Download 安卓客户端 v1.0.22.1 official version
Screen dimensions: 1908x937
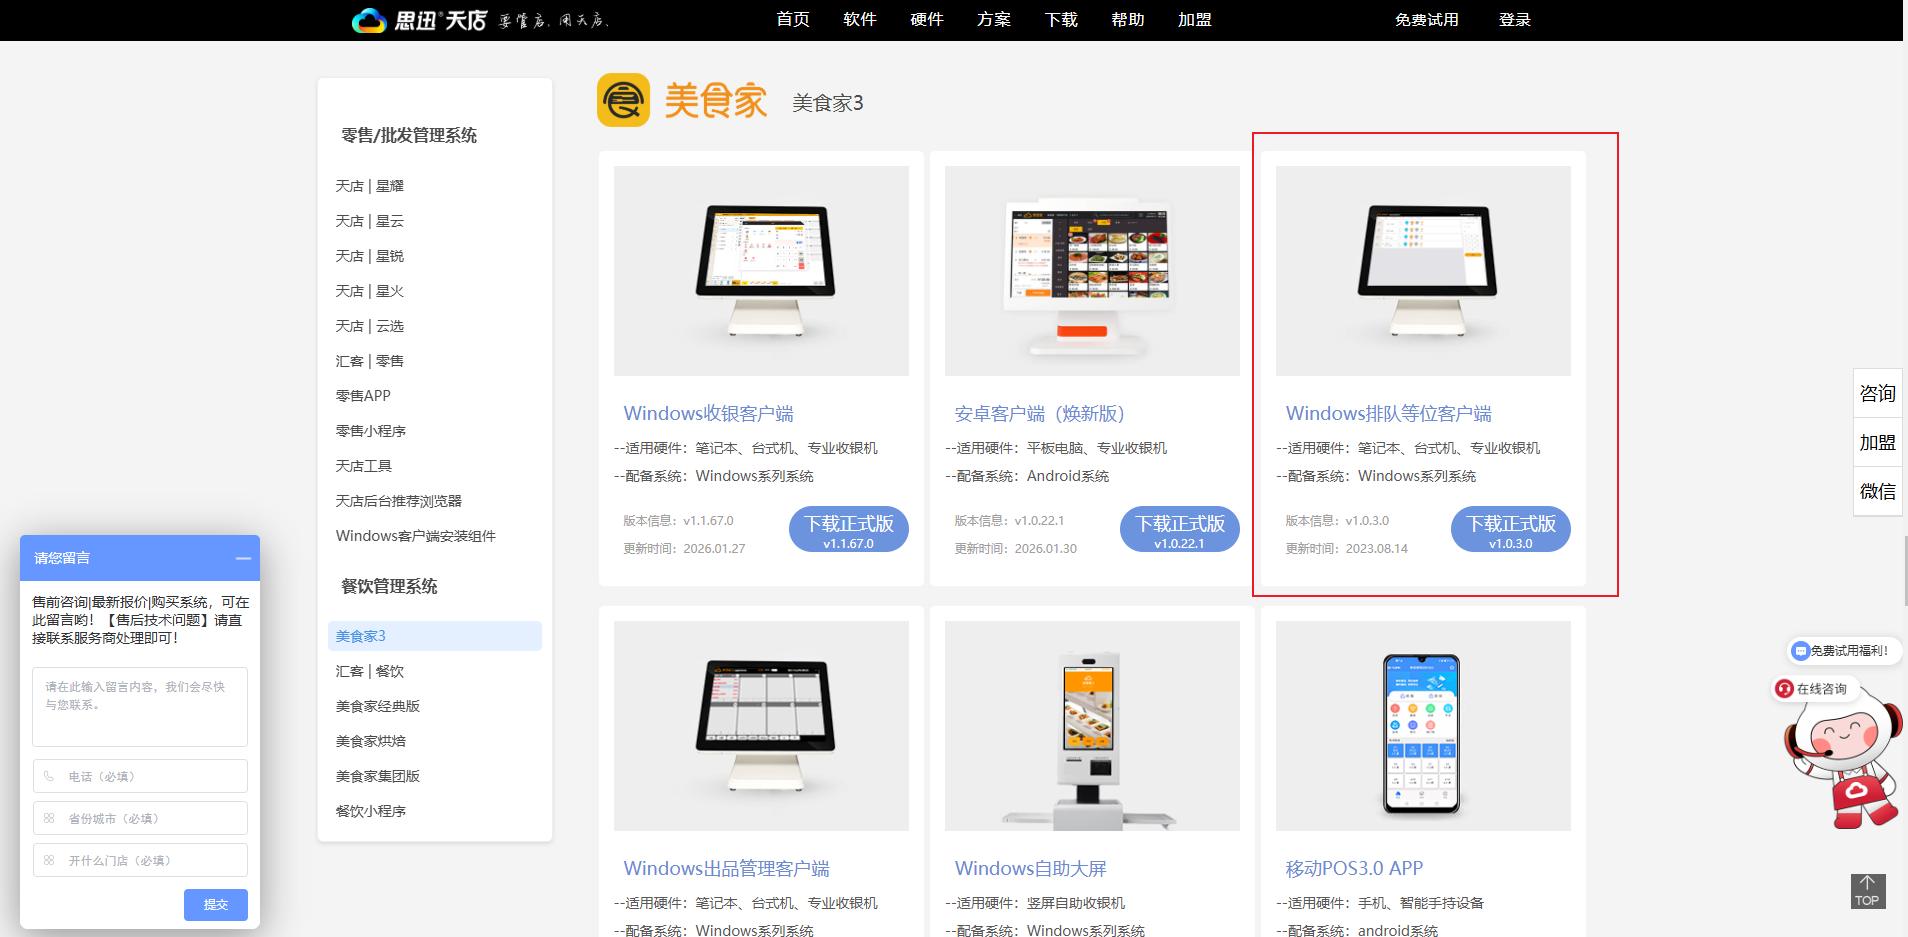pos(1179,529)
